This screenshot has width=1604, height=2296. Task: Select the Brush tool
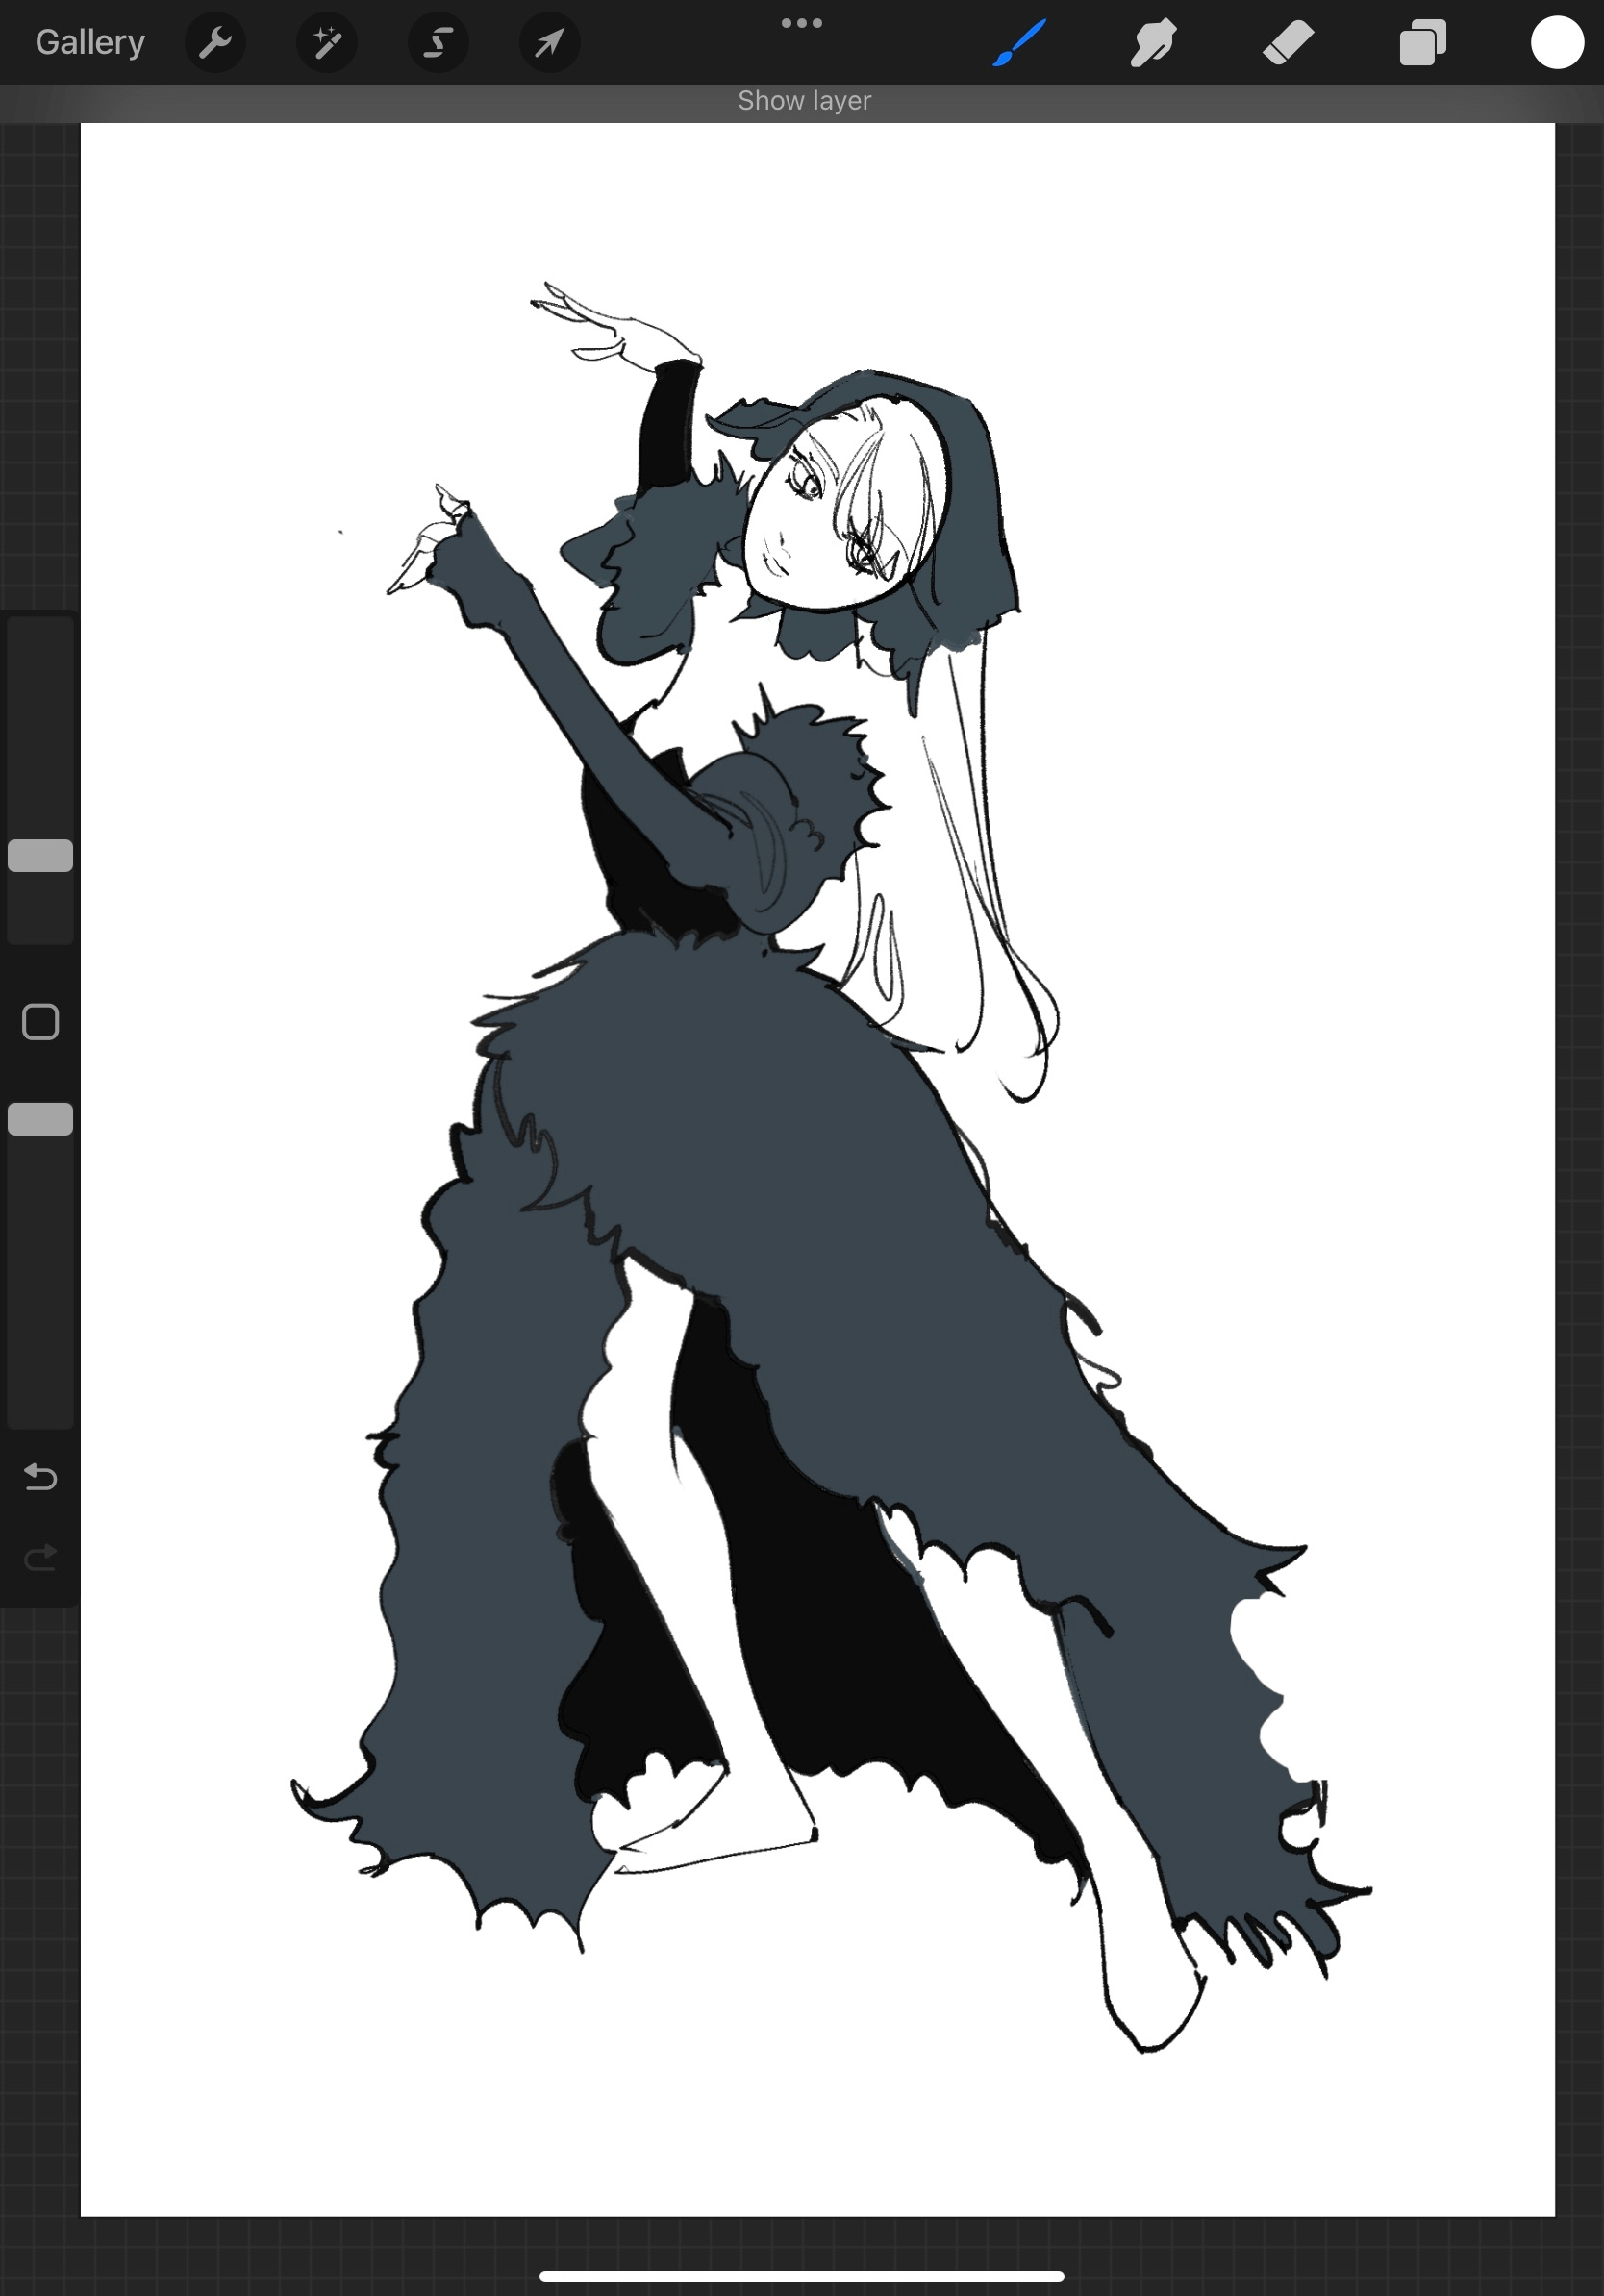[x=1019, y=42]
